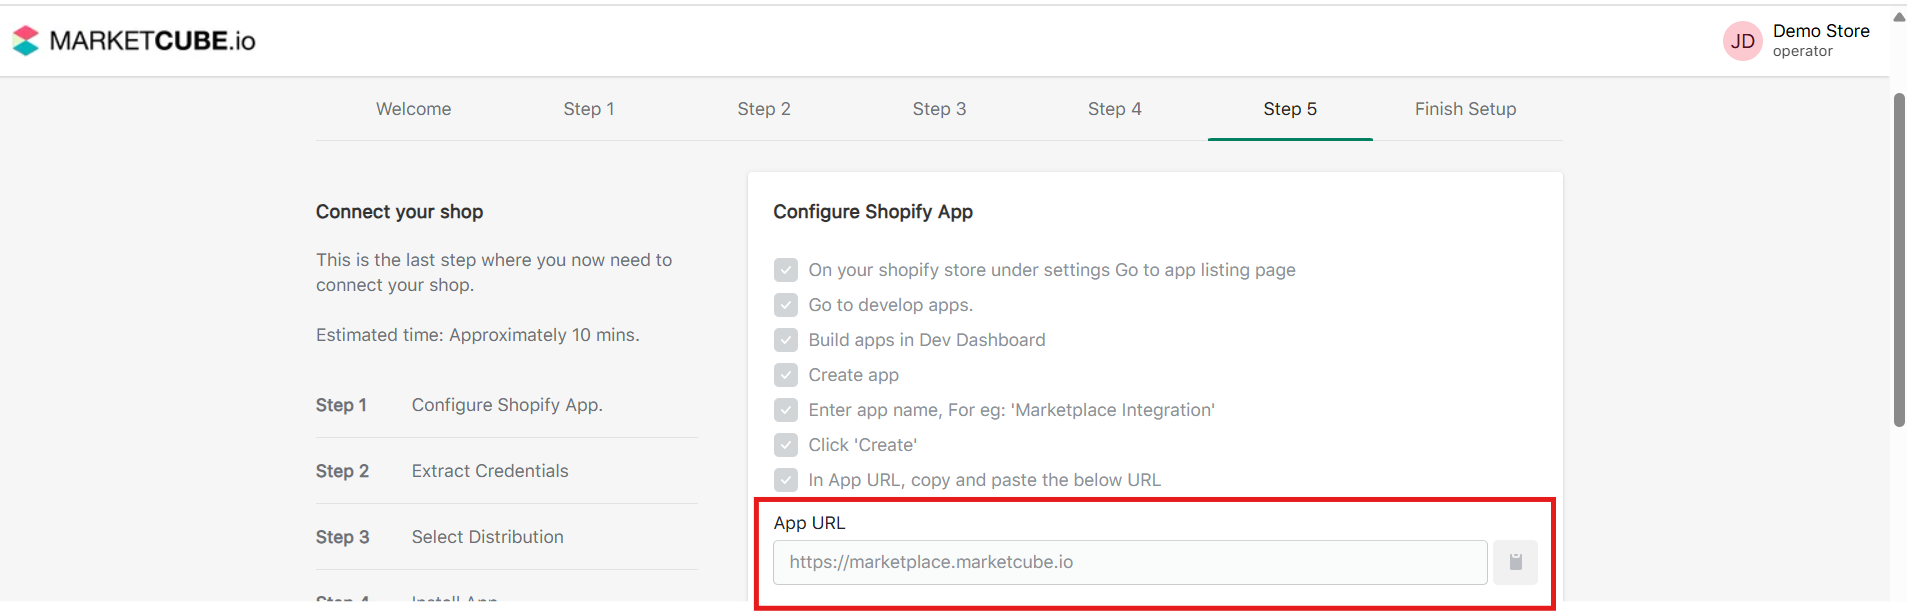The image size is (1907, 611).
Task: Click the scrollbar up arrow
Action: [1899, 16]
